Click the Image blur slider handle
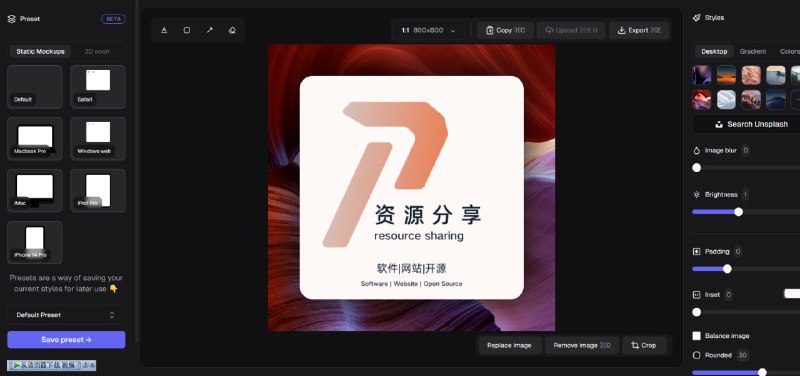Image resolution: width=800 pixels, height=376 pixels. pos(696,167)
